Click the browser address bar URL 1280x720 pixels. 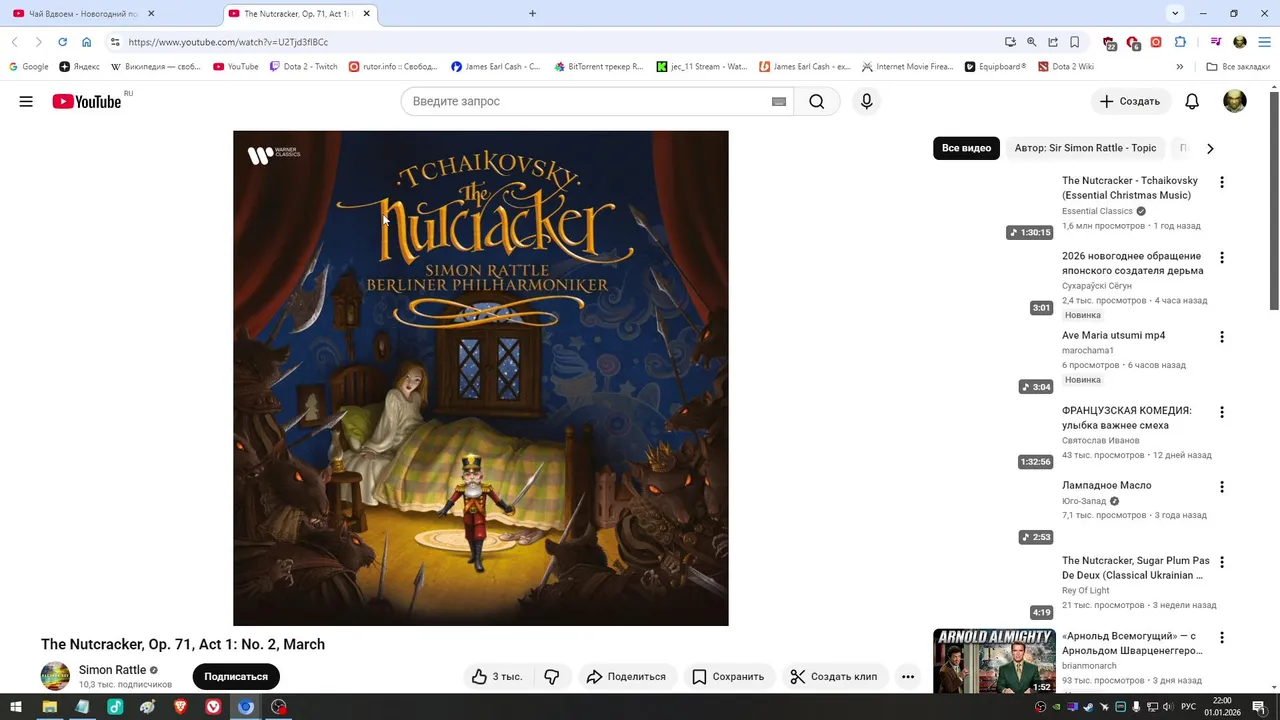[x=228, y=42]
